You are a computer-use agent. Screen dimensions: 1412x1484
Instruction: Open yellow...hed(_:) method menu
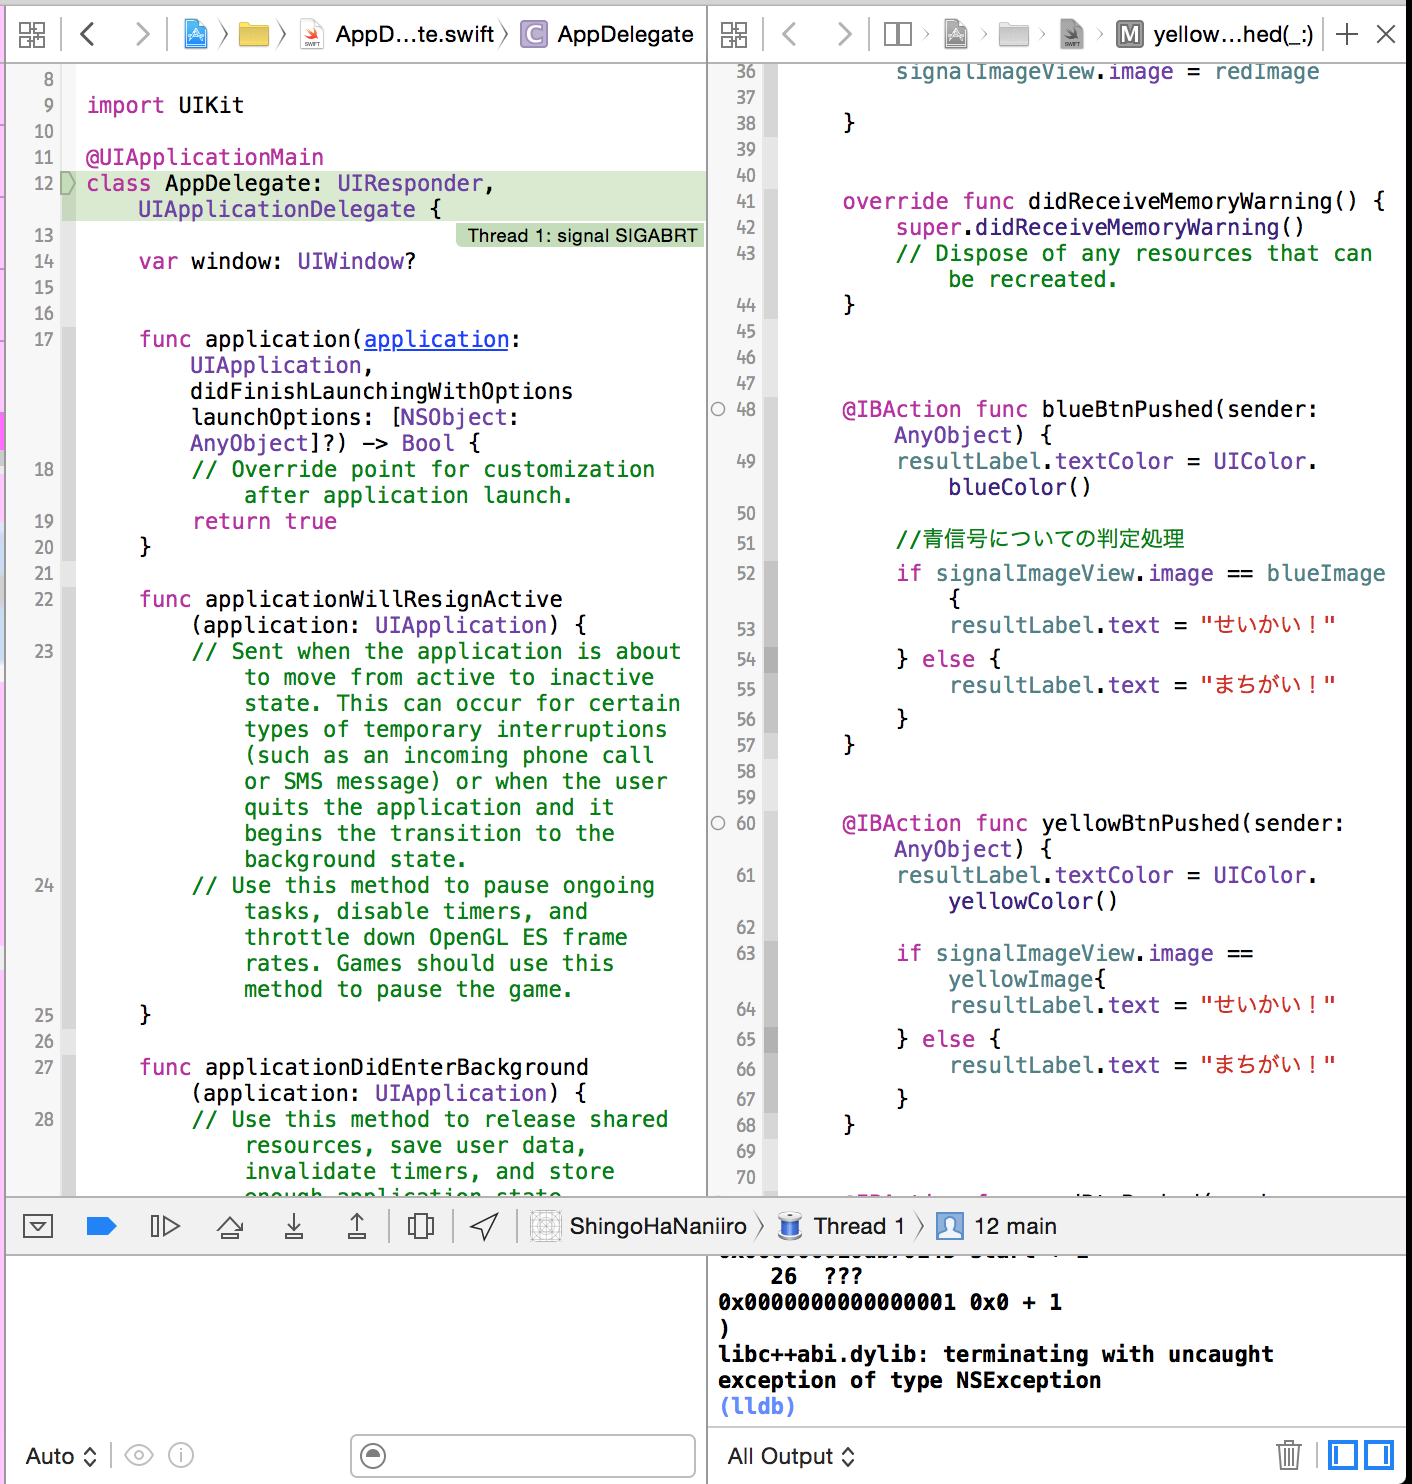pos(1215,35)
